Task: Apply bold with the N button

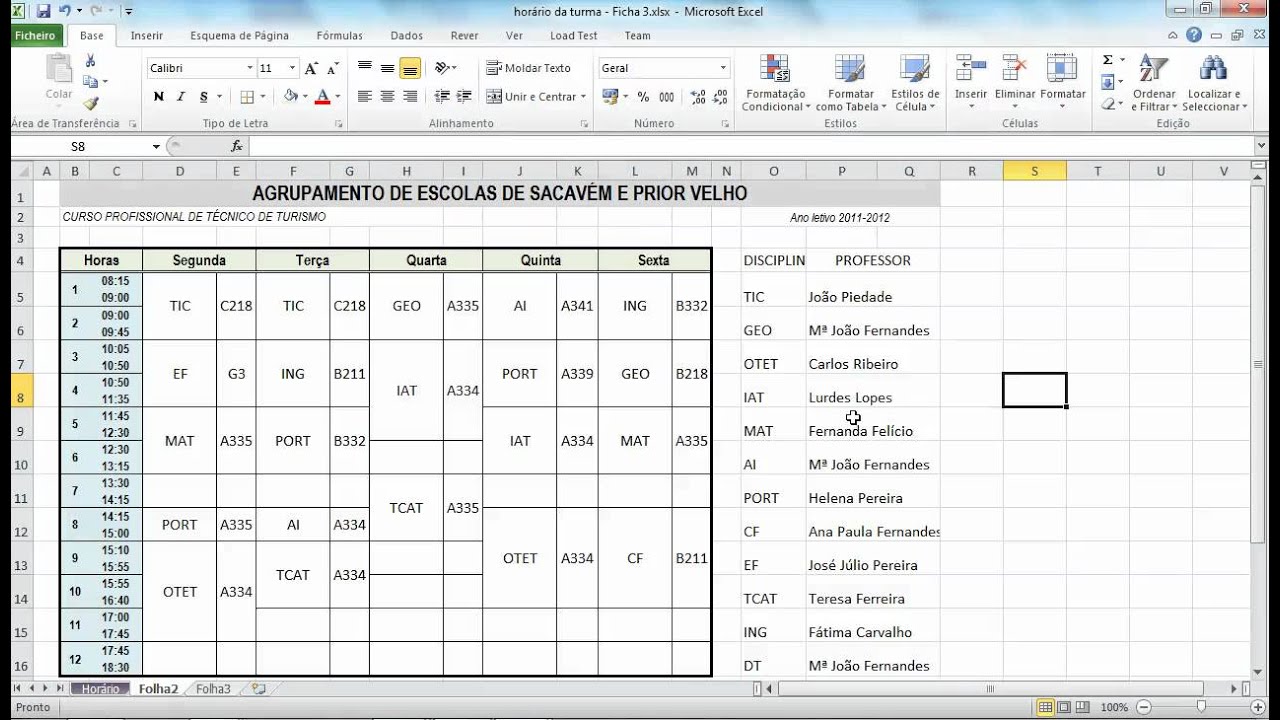Action: click(x=158, y=97)
